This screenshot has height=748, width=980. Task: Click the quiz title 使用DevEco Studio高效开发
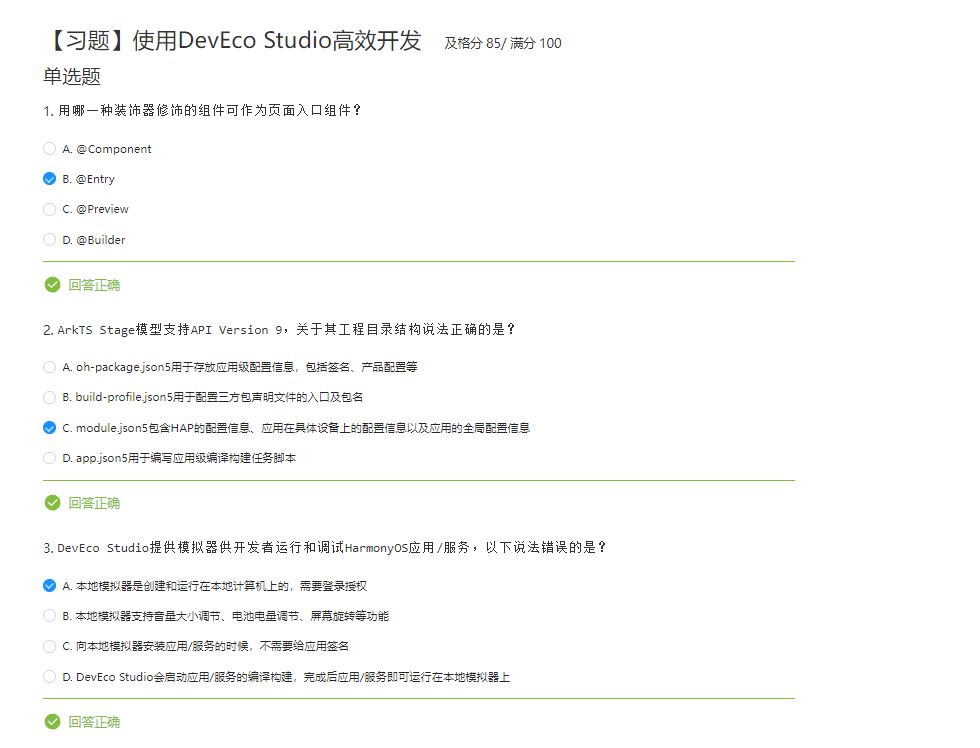pos(233,41)
